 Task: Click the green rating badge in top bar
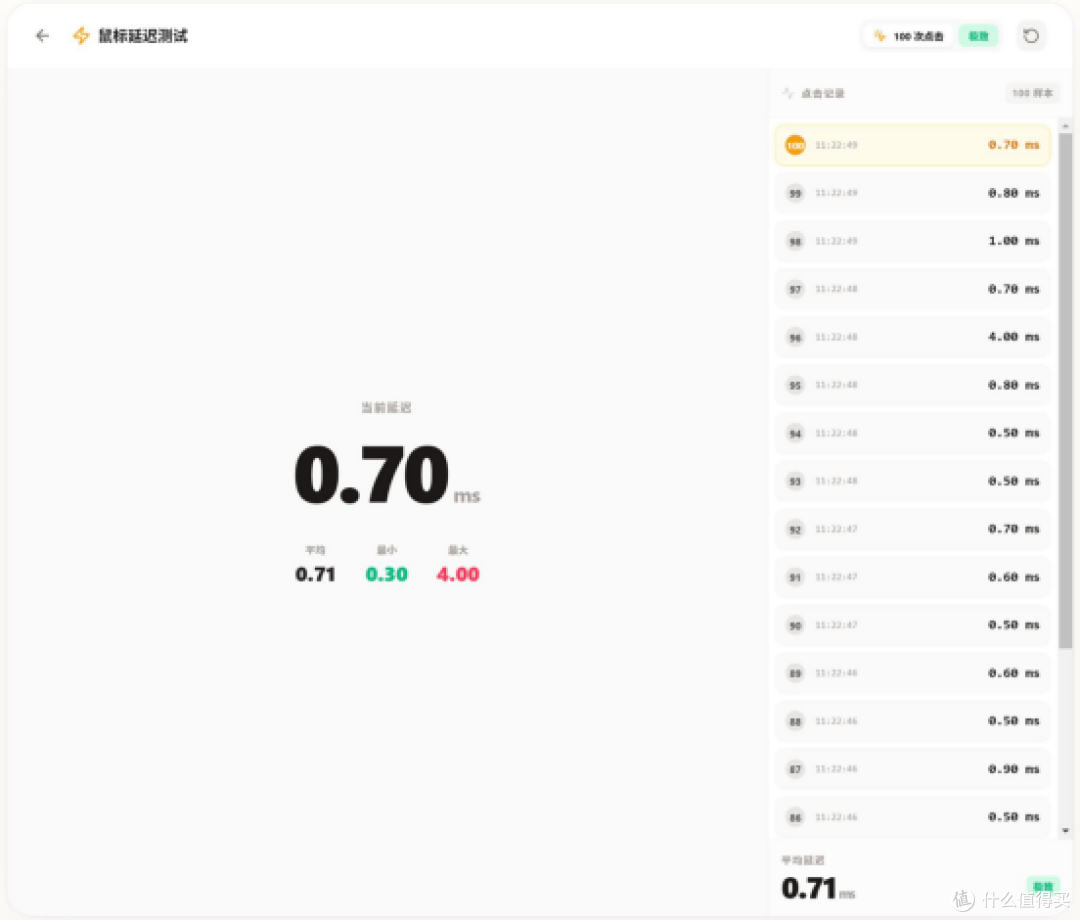[978, 36]
